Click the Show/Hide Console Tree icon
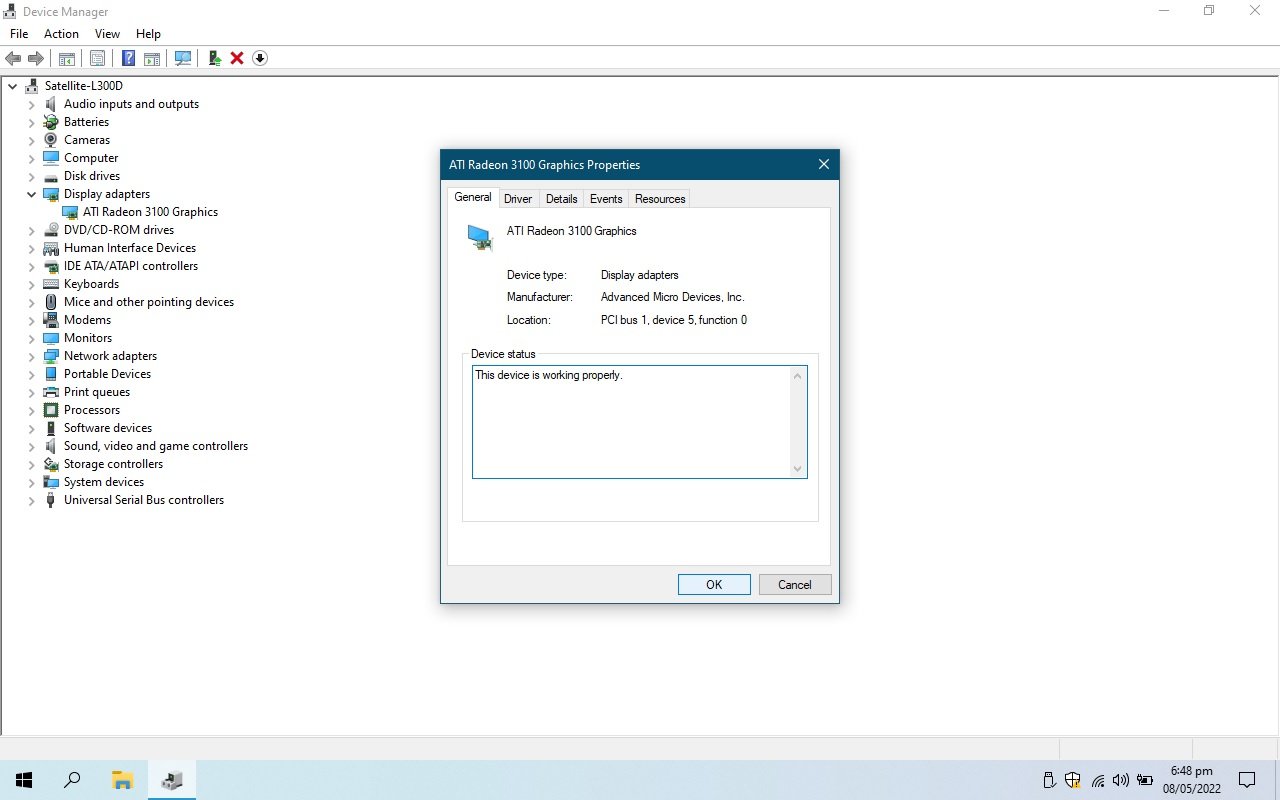1280x800 pixels. tap(67, 58)
